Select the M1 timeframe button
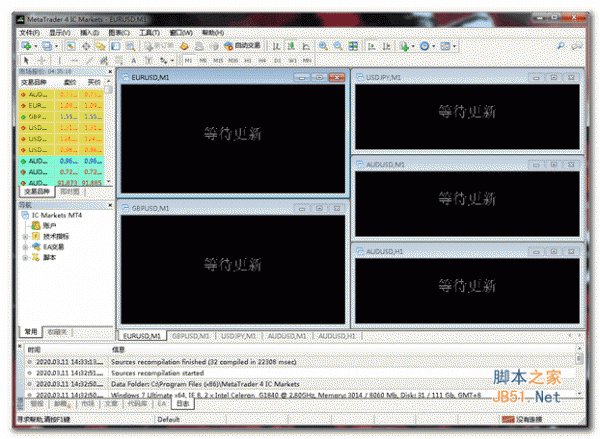600x439 pixels. click(x=188, y=60)
